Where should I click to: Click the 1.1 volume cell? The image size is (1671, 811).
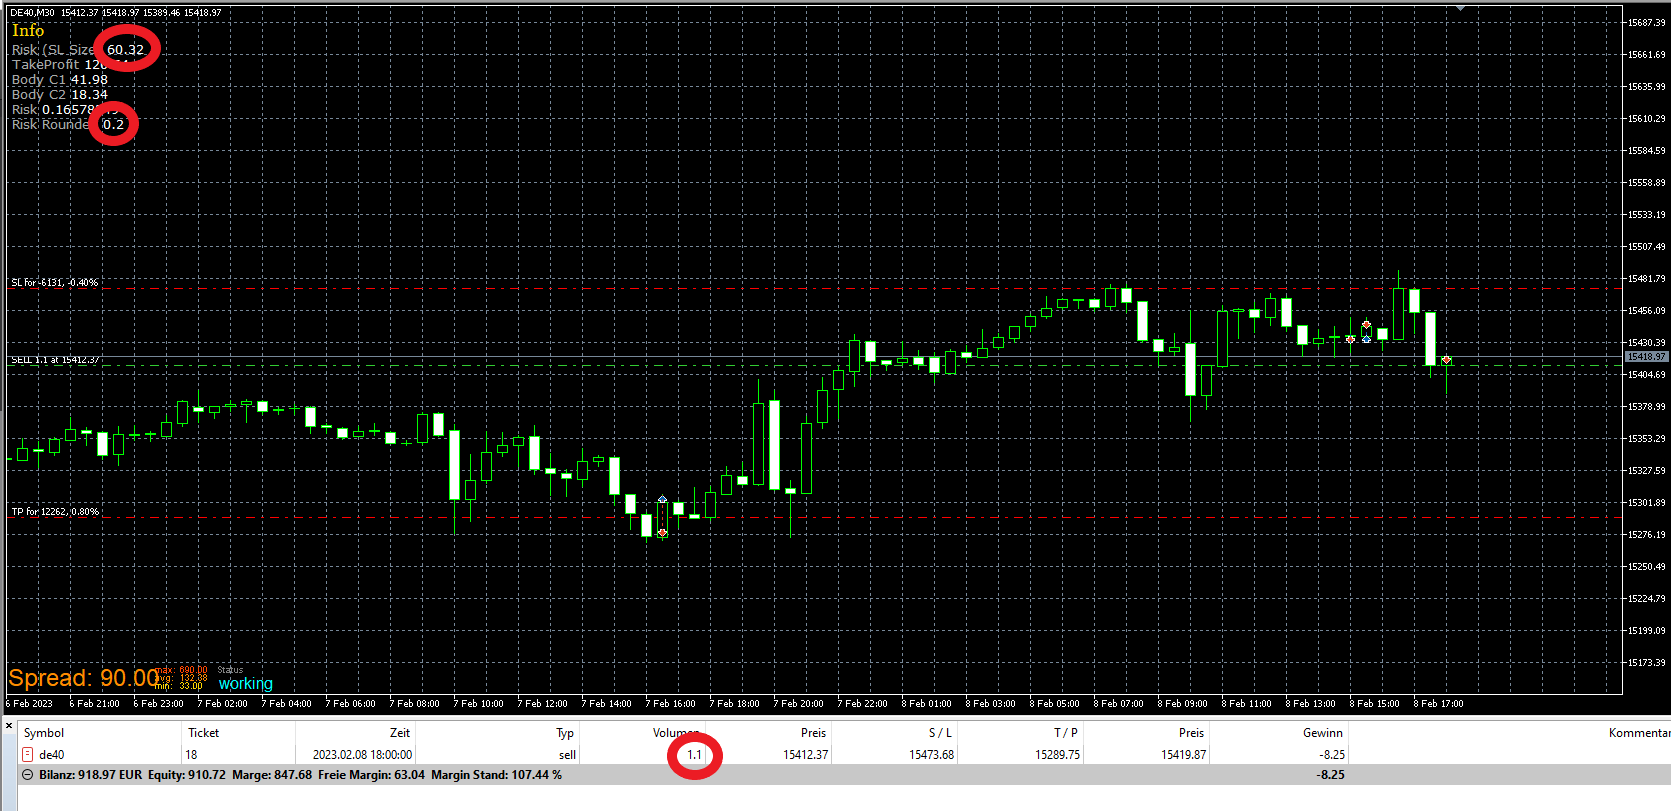pyautogui.click(x=694, y=755)
